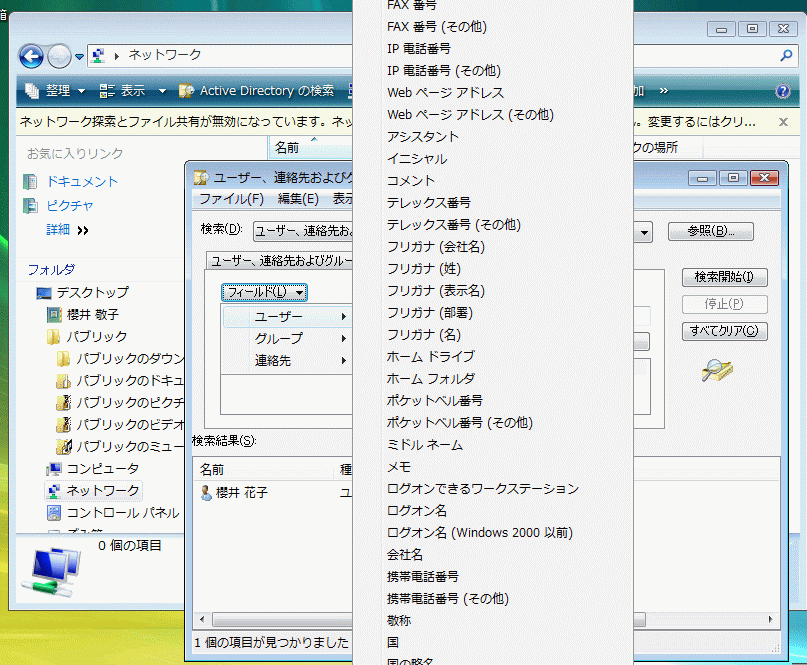Open the ピクチャ favorite link
The height and width of the screenshot is (665, 807).
pyautogui.click(x=70, y=205)
